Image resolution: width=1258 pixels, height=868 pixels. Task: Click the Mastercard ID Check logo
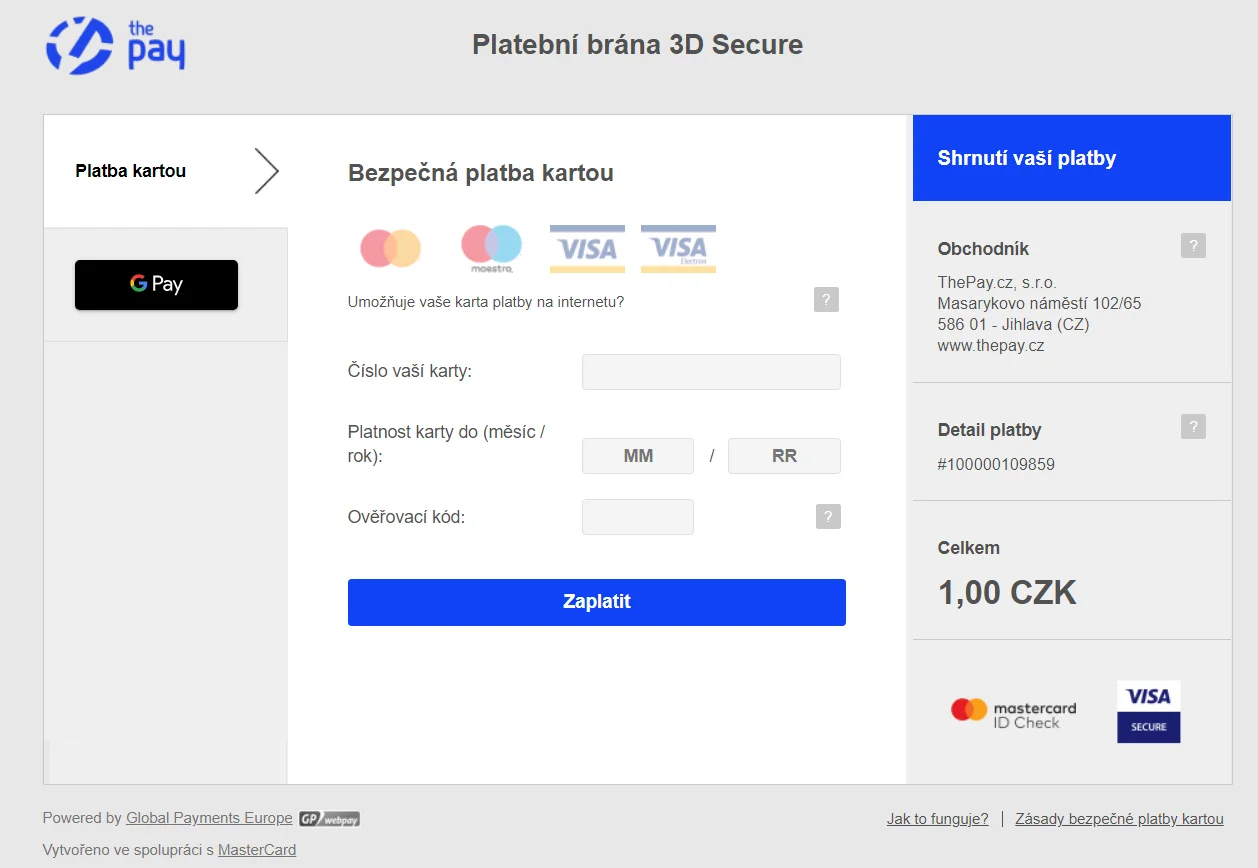[1013, 712]
